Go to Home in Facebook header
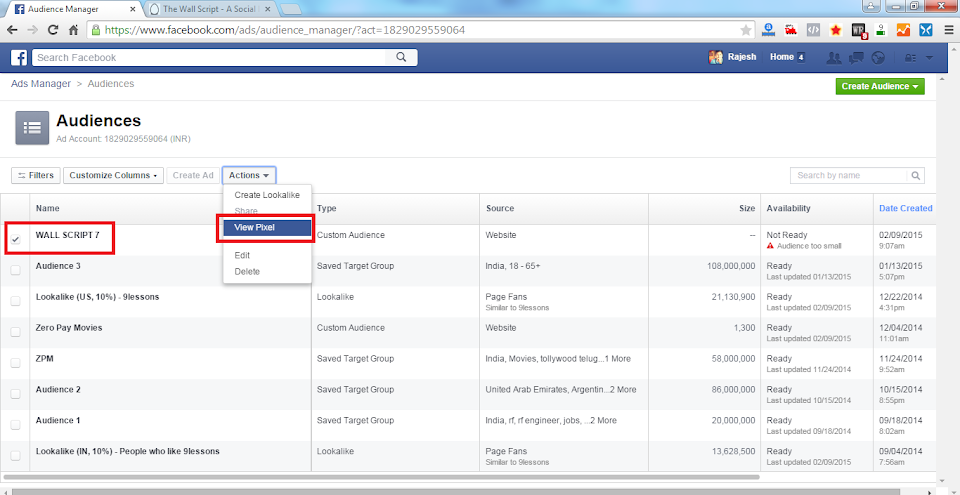 [x=782, y=57]
